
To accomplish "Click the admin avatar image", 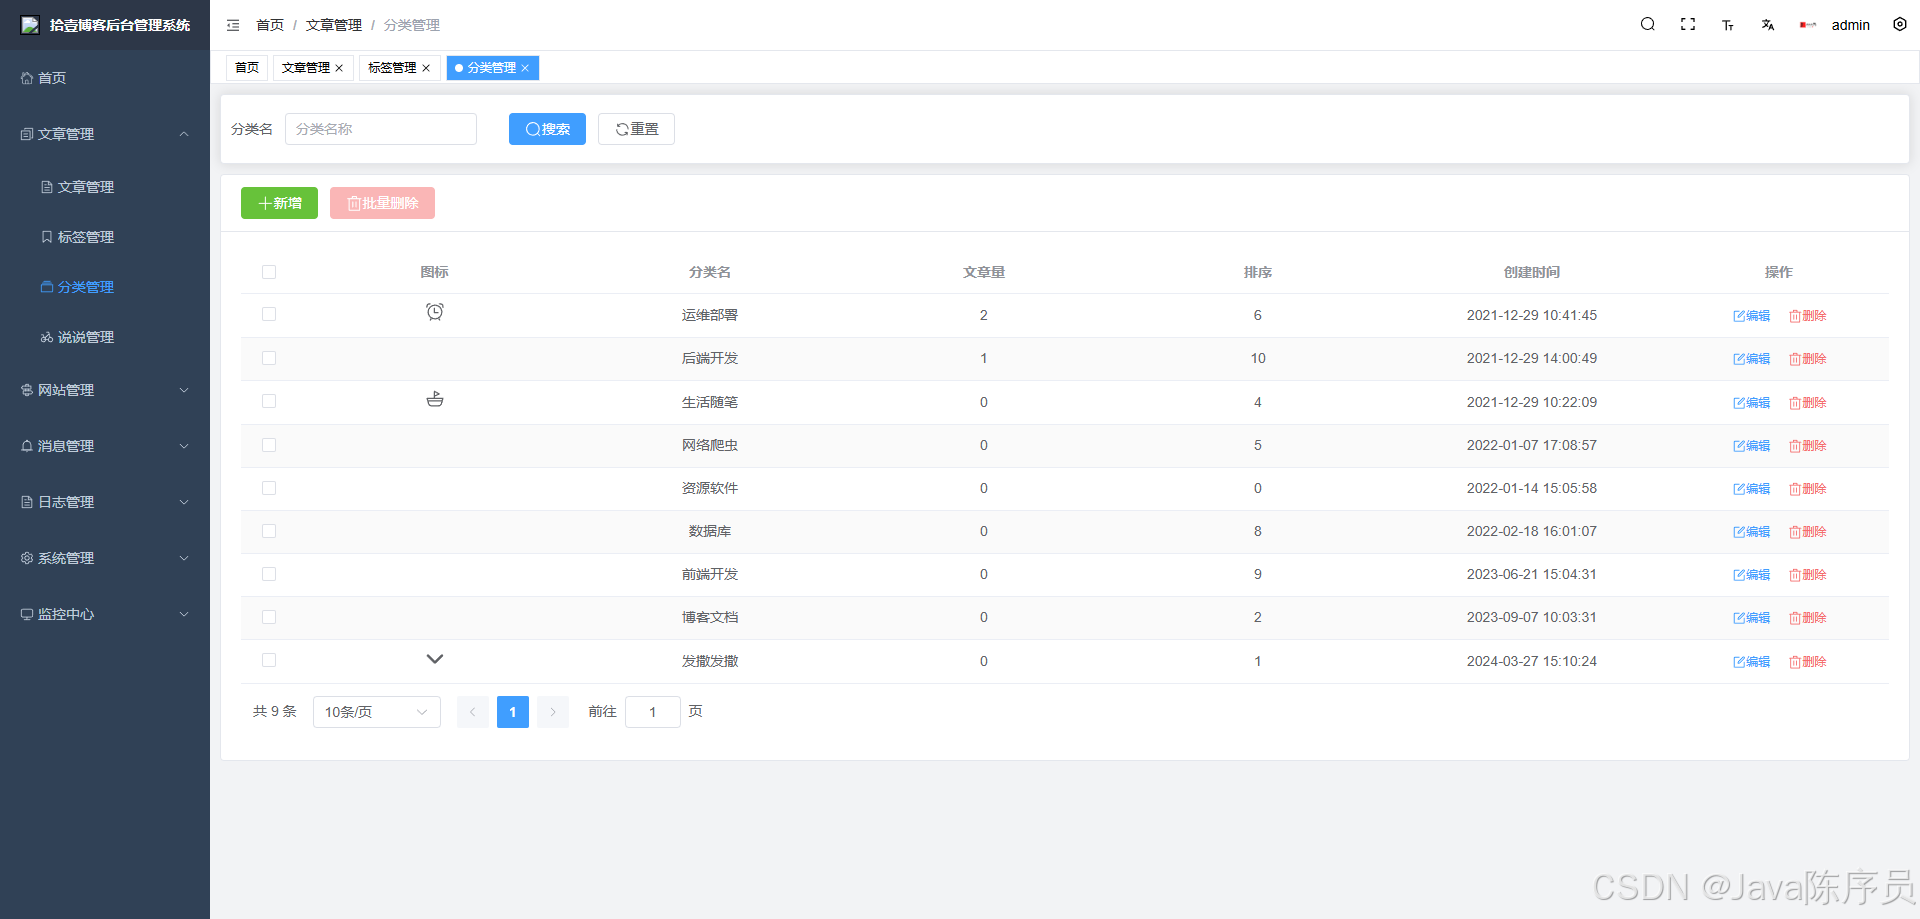I will (x=1808, y=25).
